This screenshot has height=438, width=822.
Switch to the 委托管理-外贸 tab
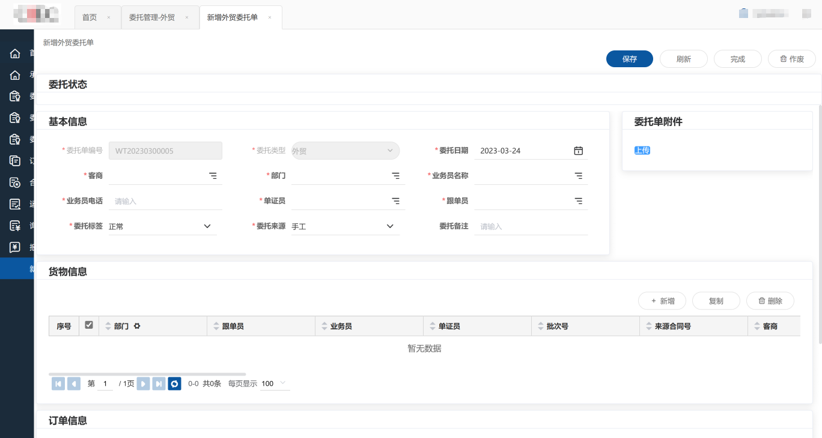[152, 17]
